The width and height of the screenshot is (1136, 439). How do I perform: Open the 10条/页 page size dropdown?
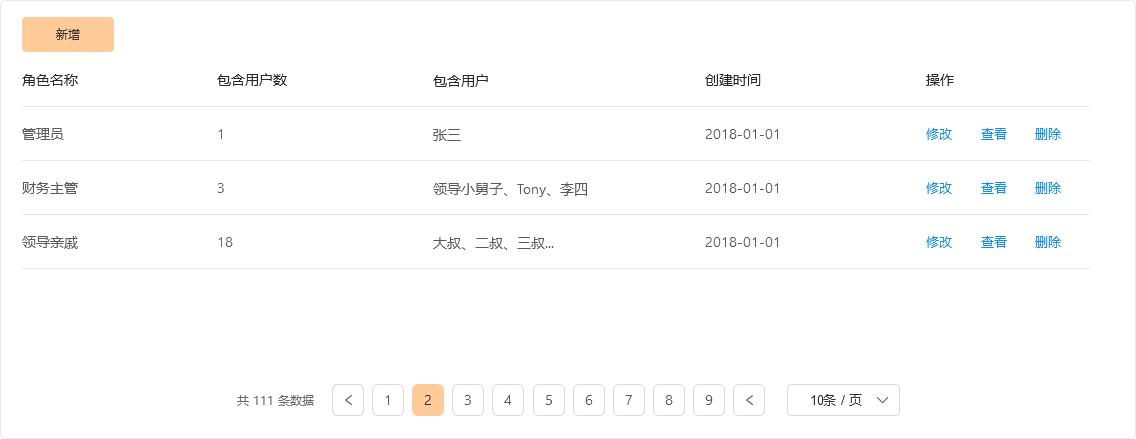coord(843,400)
